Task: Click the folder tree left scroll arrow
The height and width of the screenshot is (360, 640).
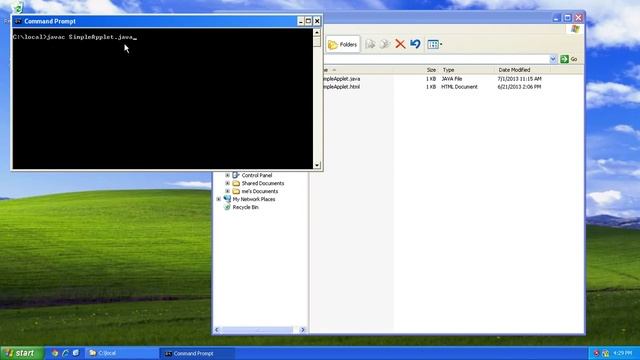Action: pos(217,329)
